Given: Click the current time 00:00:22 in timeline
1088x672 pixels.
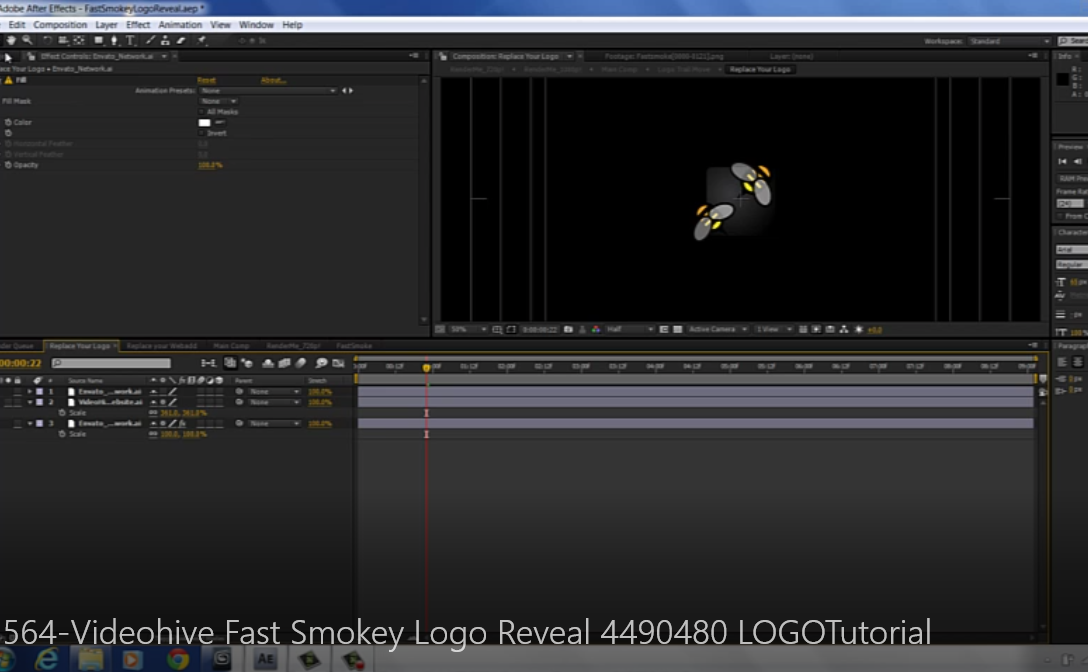Looking at the screenshot, I should [21, 363].
